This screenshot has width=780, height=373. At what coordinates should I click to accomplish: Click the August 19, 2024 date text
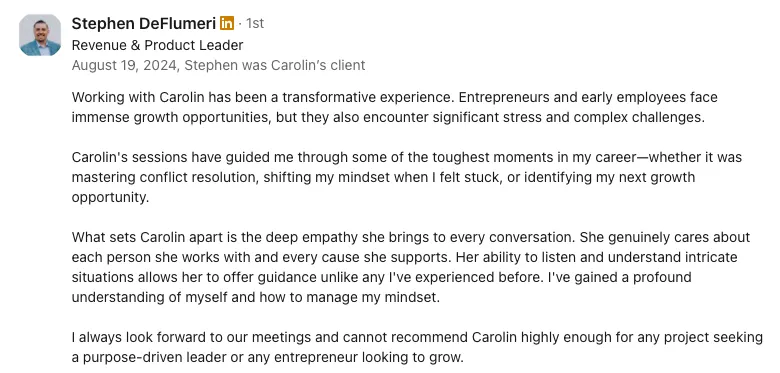tap(125, 65)
